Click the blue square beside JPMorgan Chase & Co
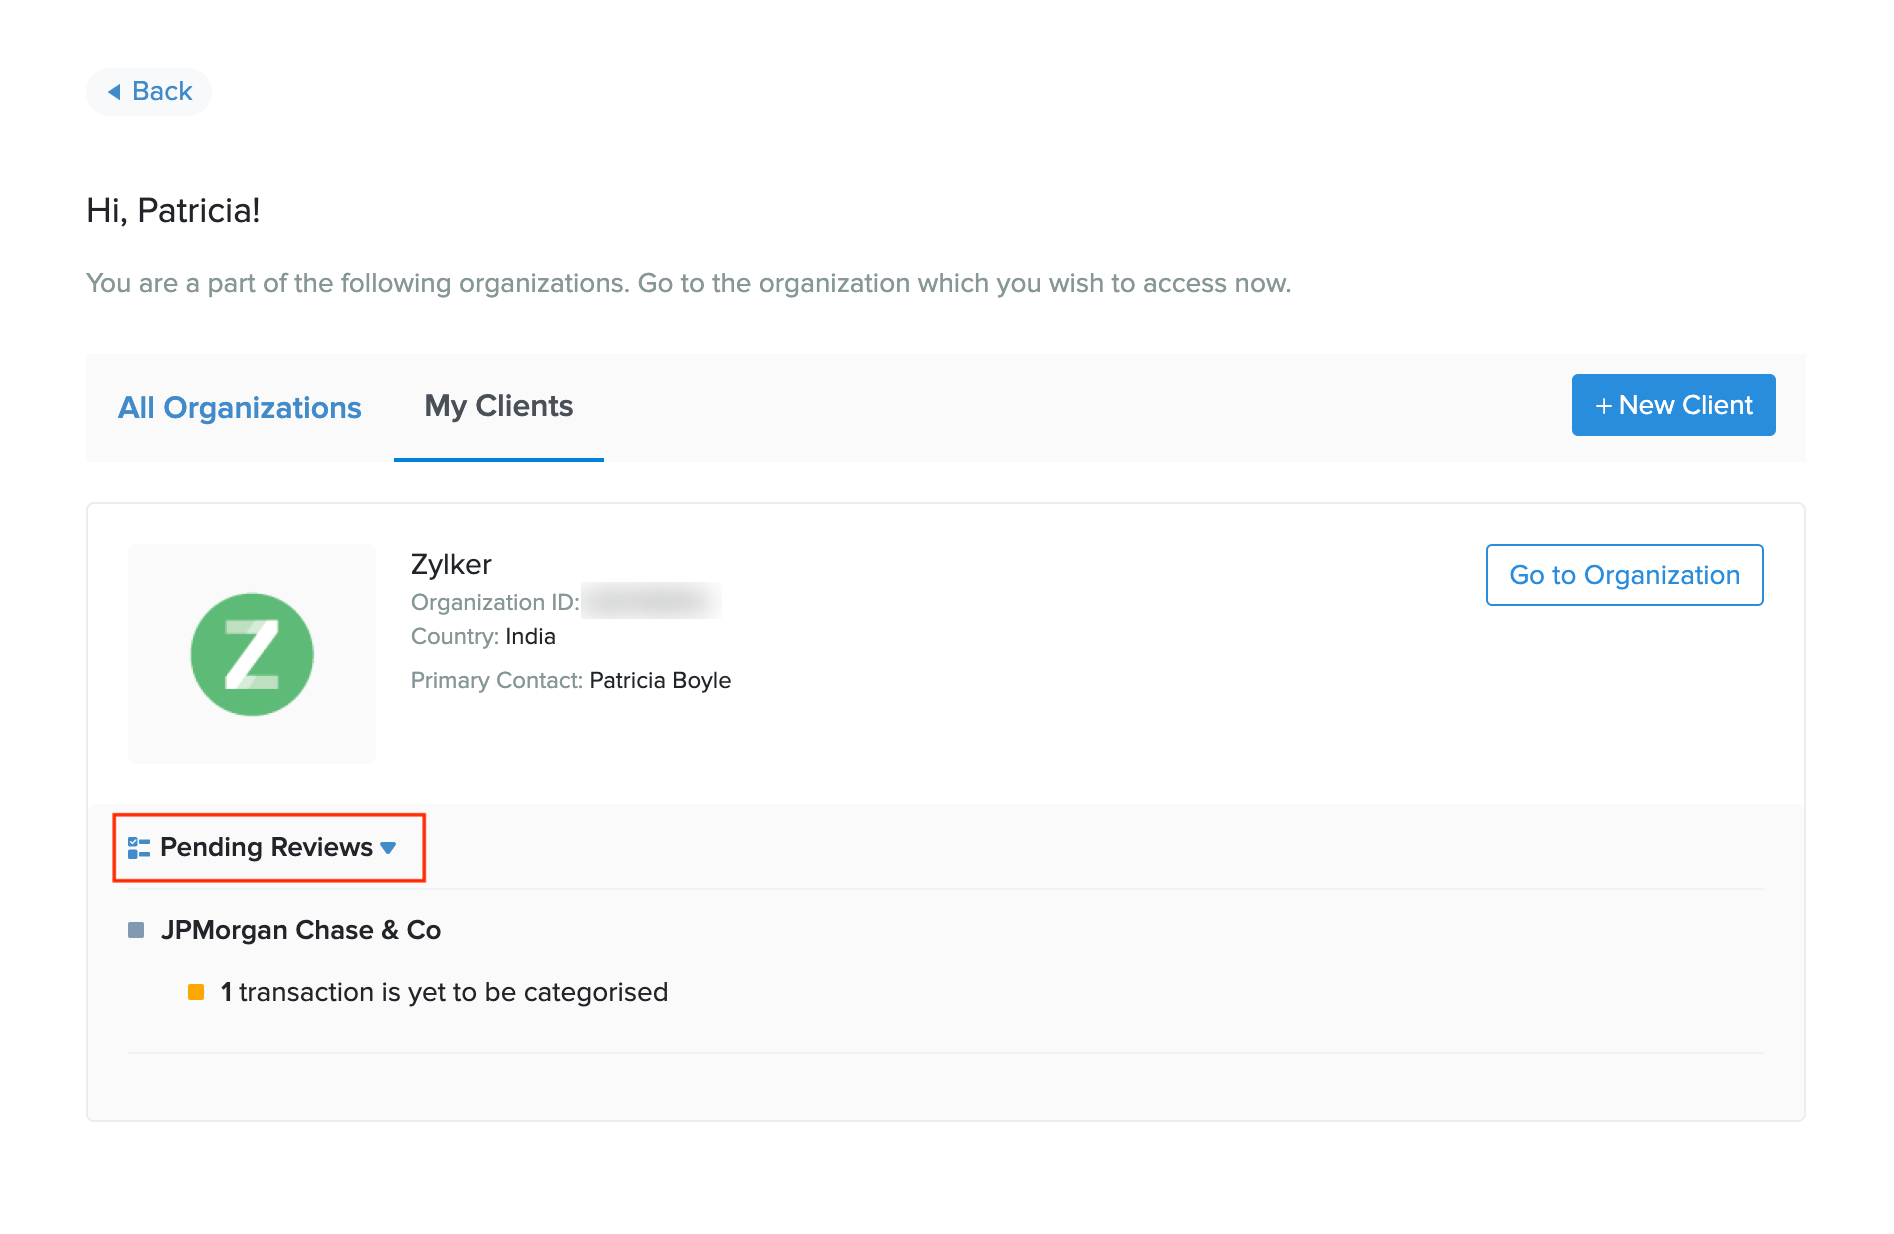This screenshot has height=1234, width=1894. 136,929
